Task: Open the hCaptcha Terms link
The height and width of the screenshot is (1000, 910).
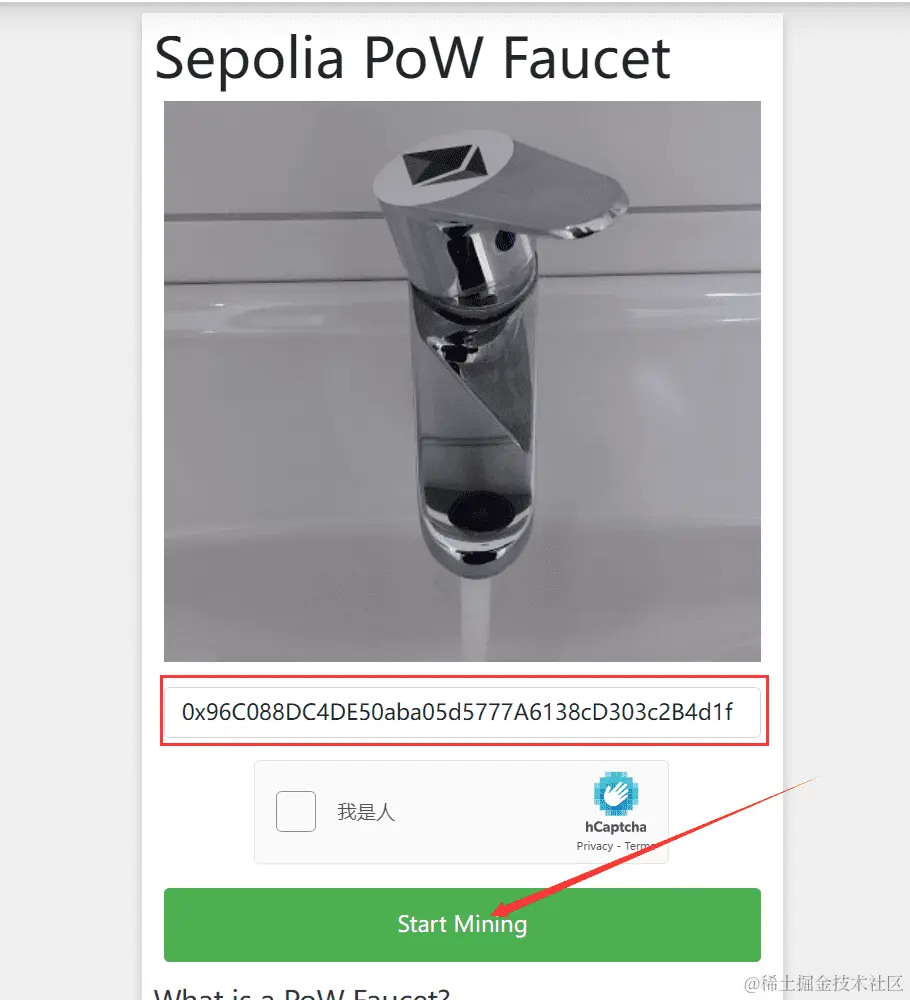Action: pos(640,846)
